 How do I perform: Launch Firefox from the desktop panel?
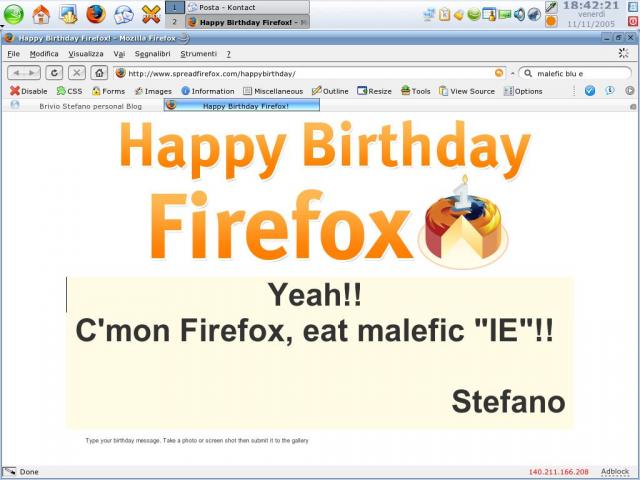(95, 14)
